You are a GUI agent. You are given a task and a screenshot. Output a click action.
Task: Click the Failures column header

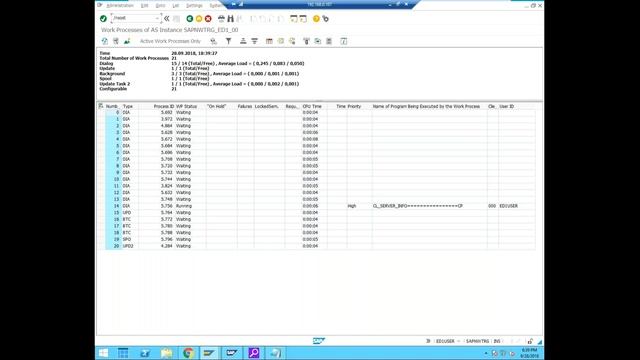coord(245,106)
